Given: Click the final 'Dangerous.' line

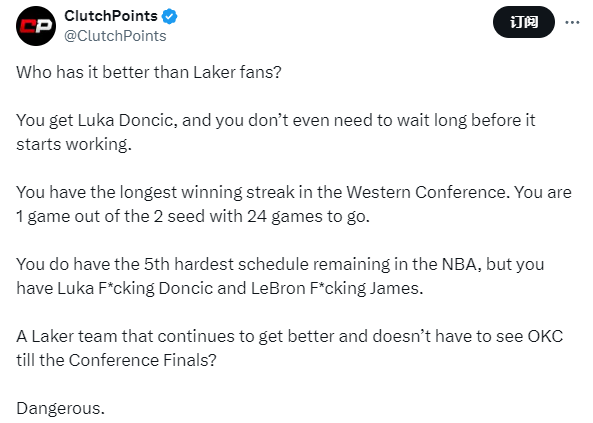Looking at the screenshot, I should (x=61, y=408).
